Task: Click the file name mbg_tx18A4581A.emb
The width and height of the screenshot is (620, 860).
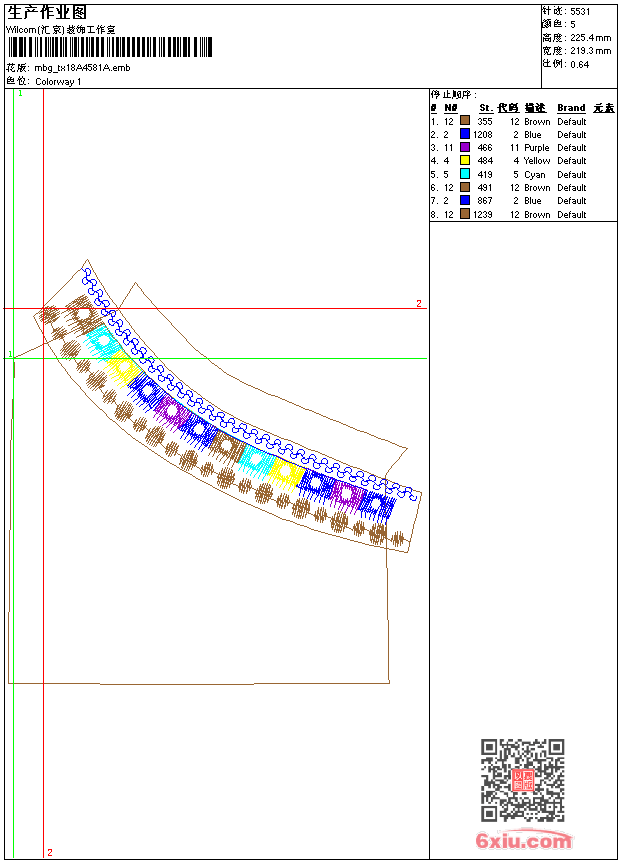Action: 82,68
